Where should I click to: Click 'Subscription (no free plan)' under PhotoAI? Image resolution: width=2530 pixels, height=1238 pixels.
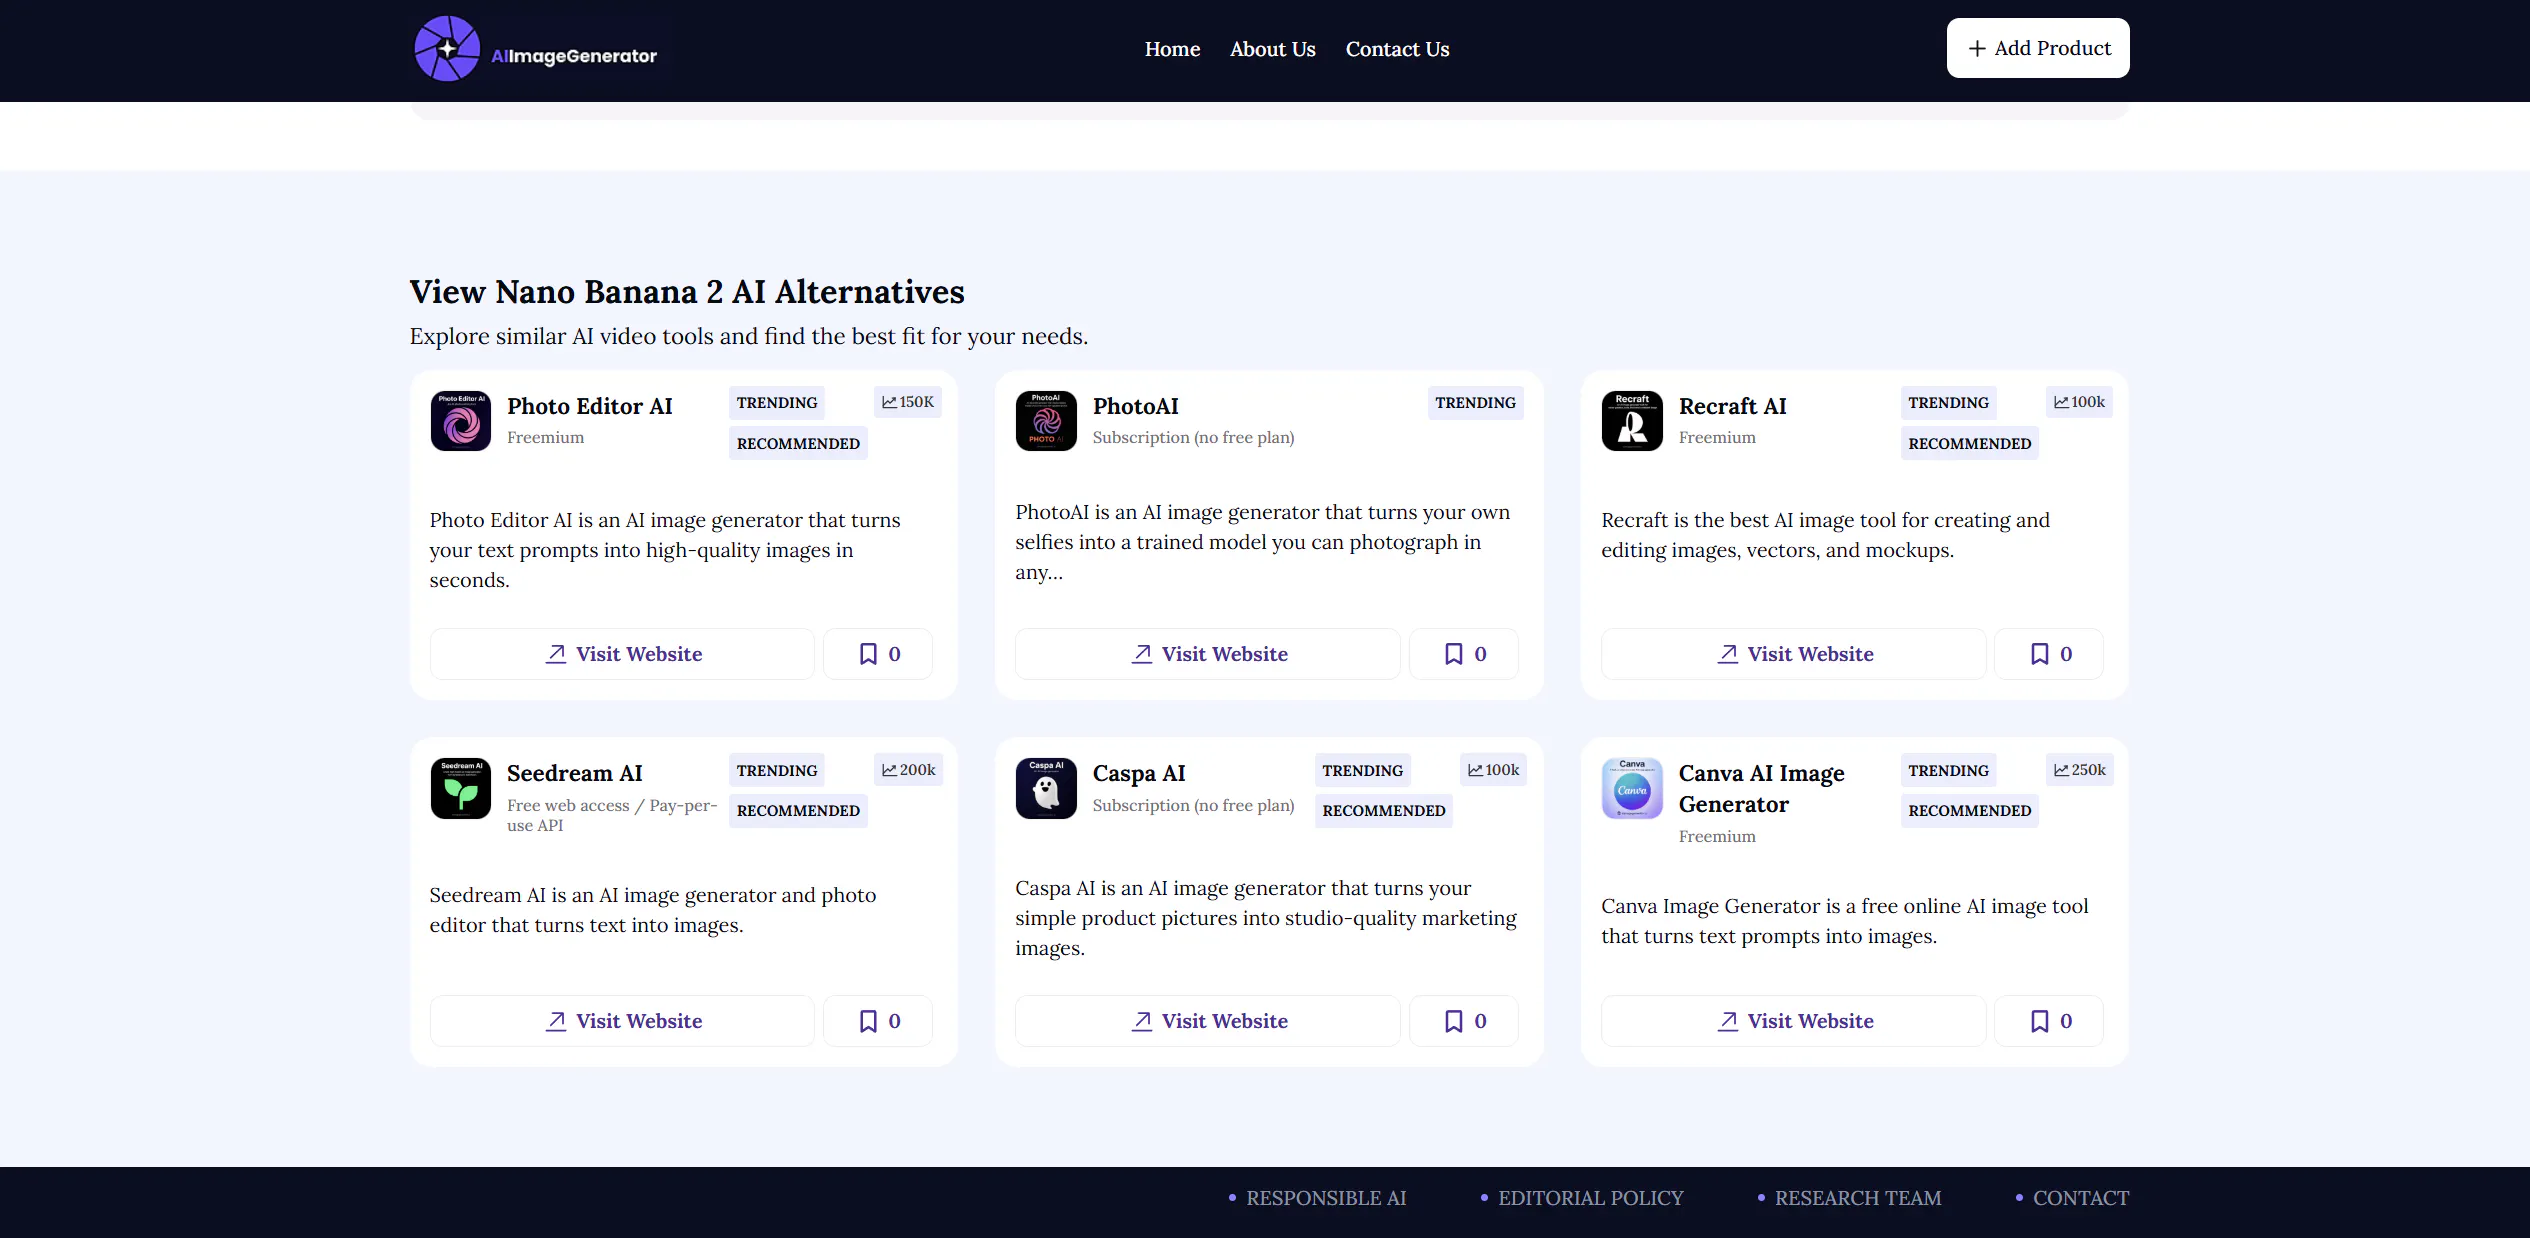click(x=1193, y=437)
